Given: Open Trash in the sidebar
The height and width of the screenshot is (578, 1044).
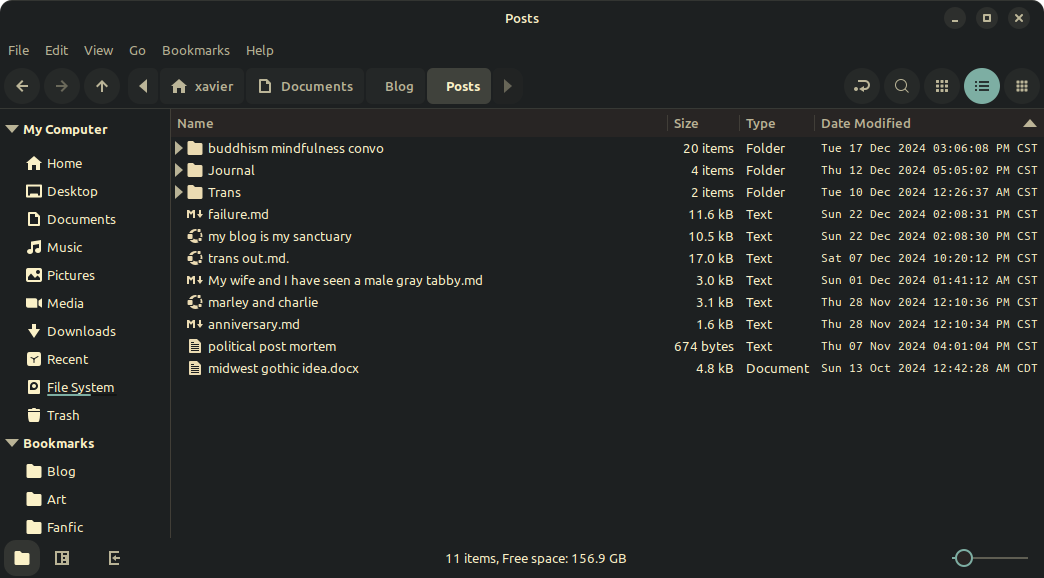Looking at the screenshot, I should click(63, 415).
